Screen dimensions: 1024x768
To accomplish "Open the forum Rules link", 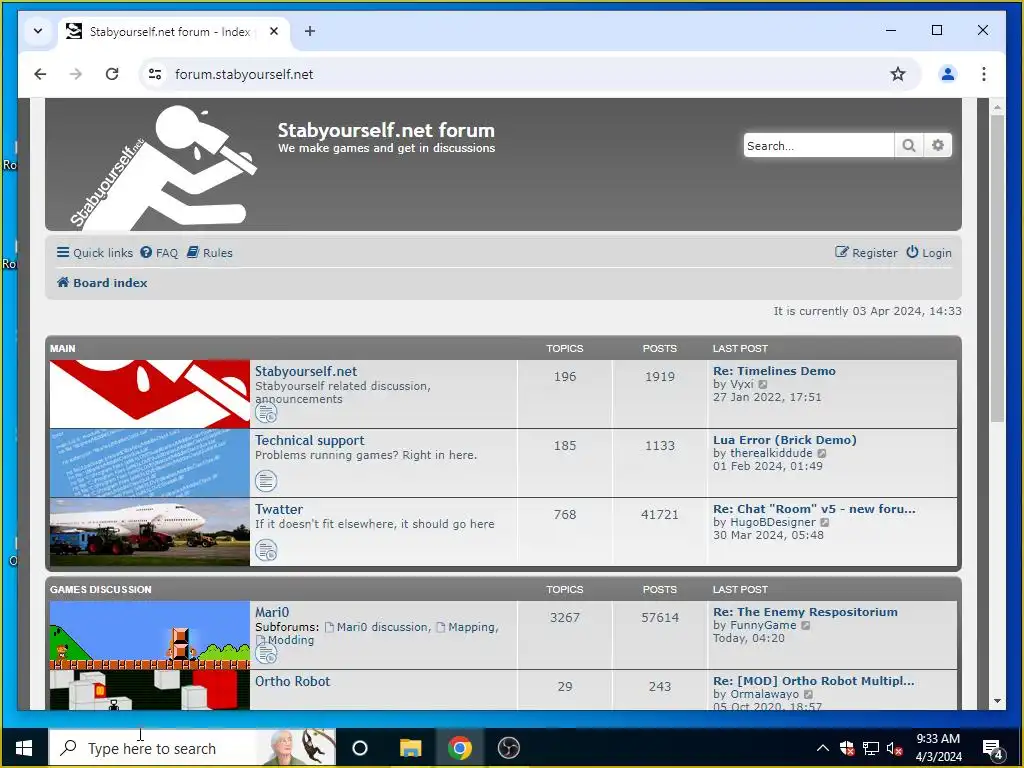I will [210, 253].
